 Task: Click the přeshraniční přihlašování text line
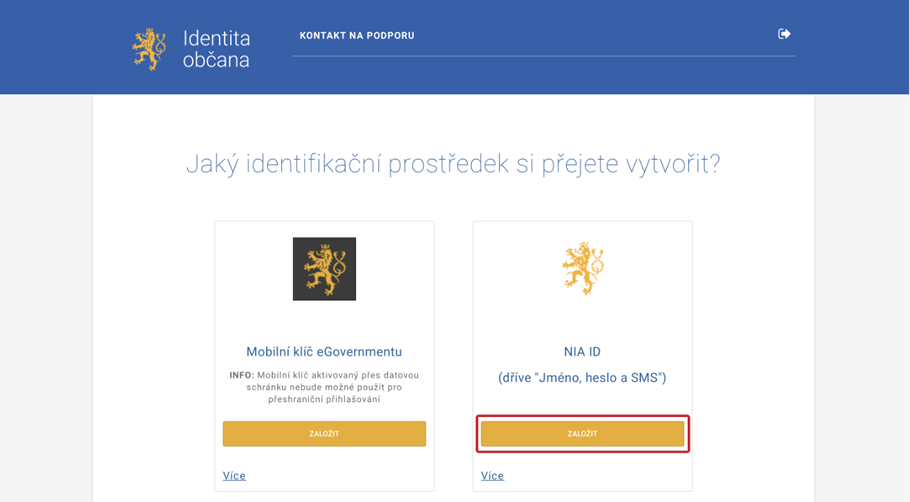pyautogui.click(x=324, y=399)
